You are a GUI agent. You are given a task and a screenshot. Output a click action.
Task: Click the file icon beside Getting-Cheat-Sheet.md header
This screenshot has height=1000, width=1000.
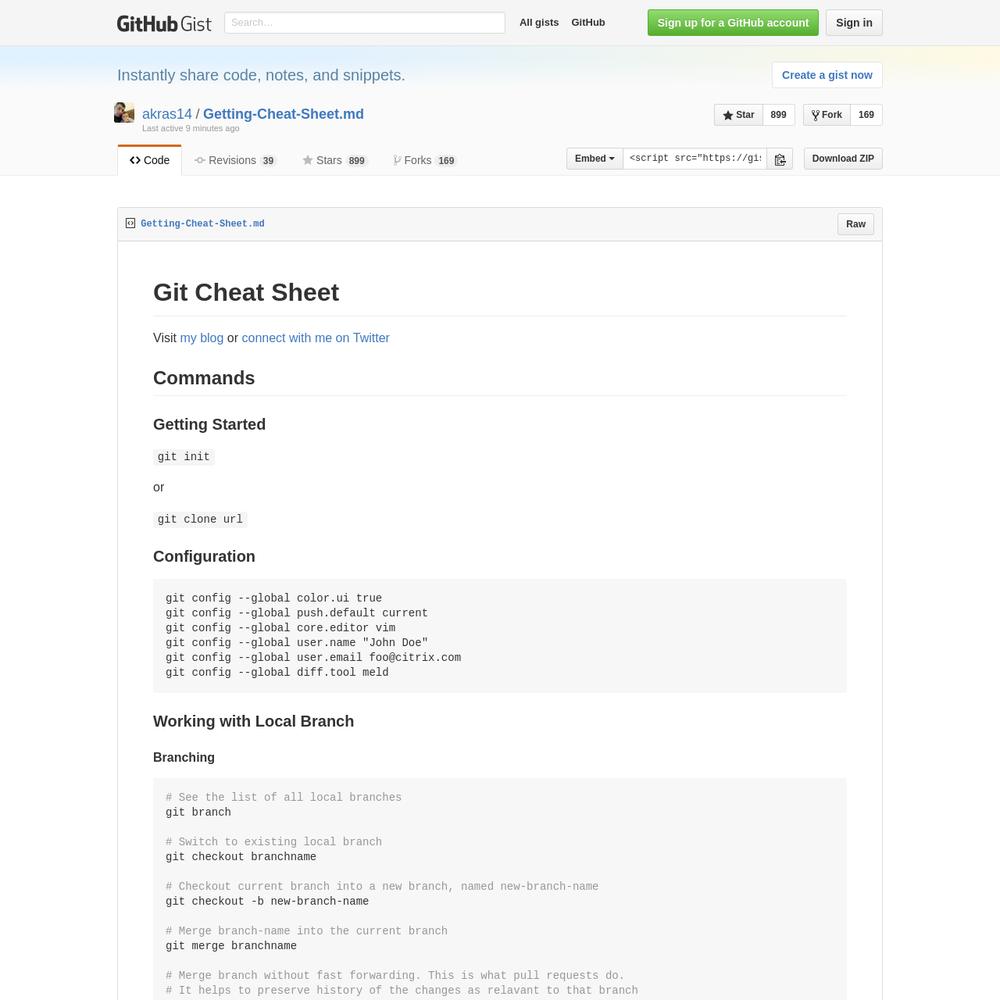point(130,224)
